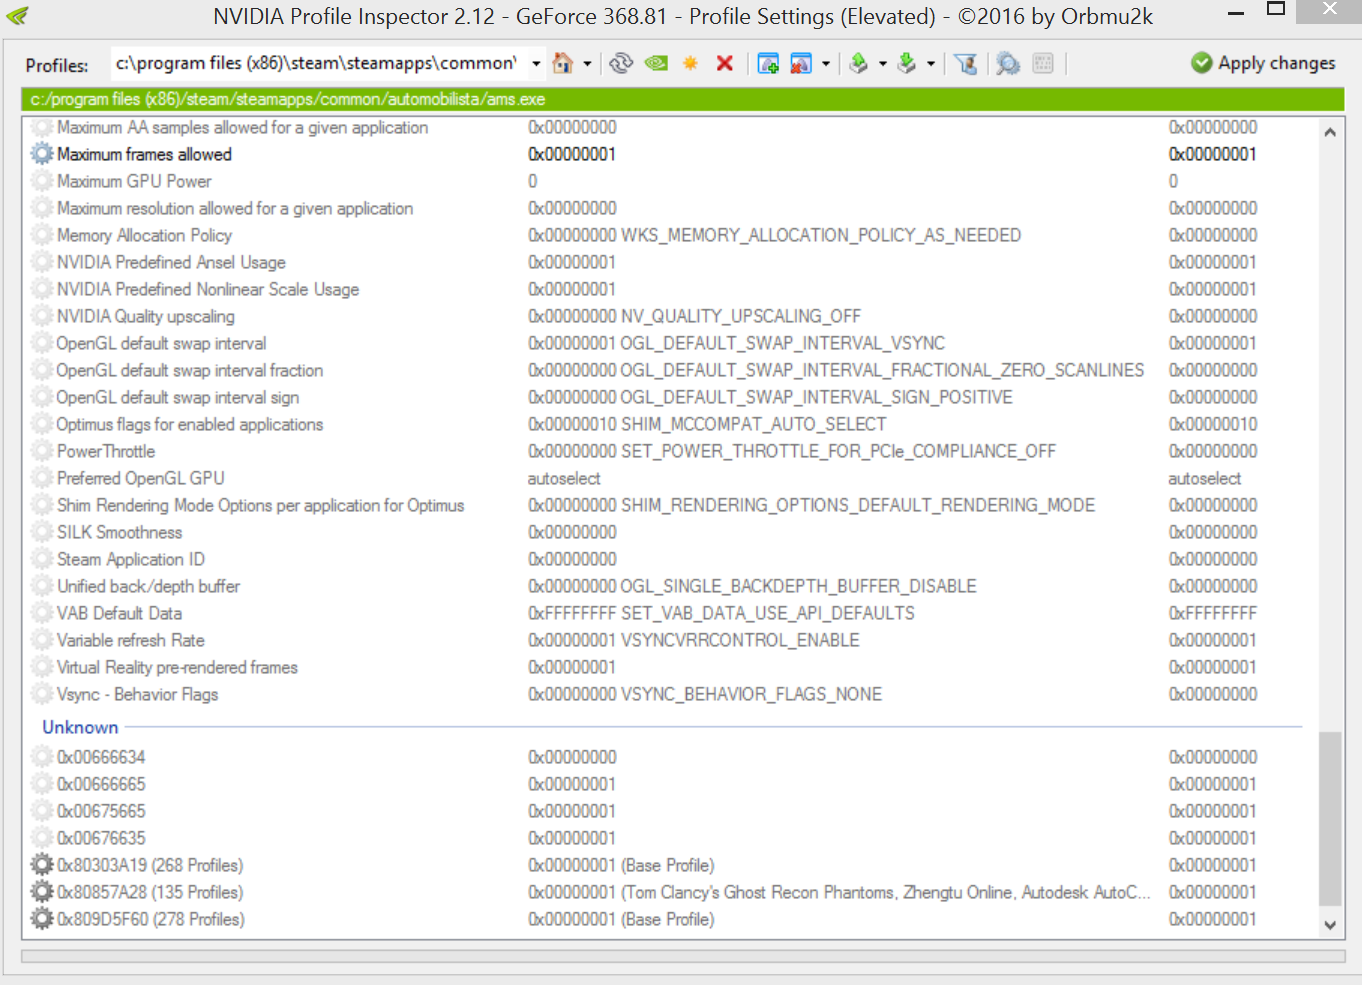Viewport: 1362px width, 985px height.
Task: Maximize the Profile Inspector window
Action: point(1276,10)
